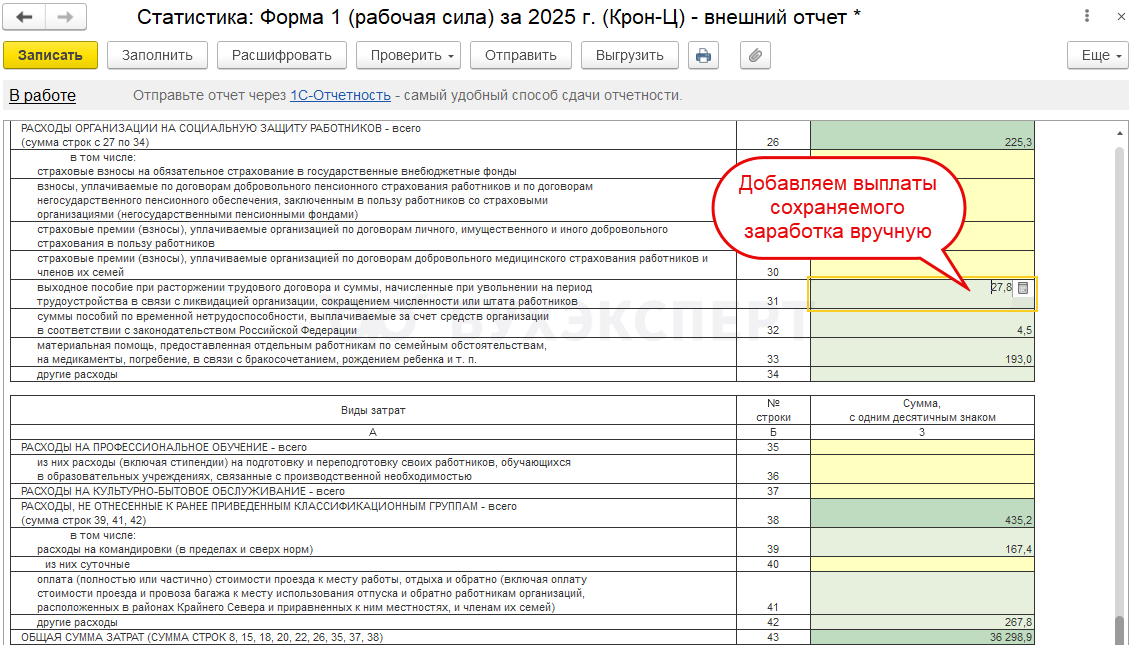The image size is (1132, 645).
Task: Close the report form with X
Action: [1121, 17]
